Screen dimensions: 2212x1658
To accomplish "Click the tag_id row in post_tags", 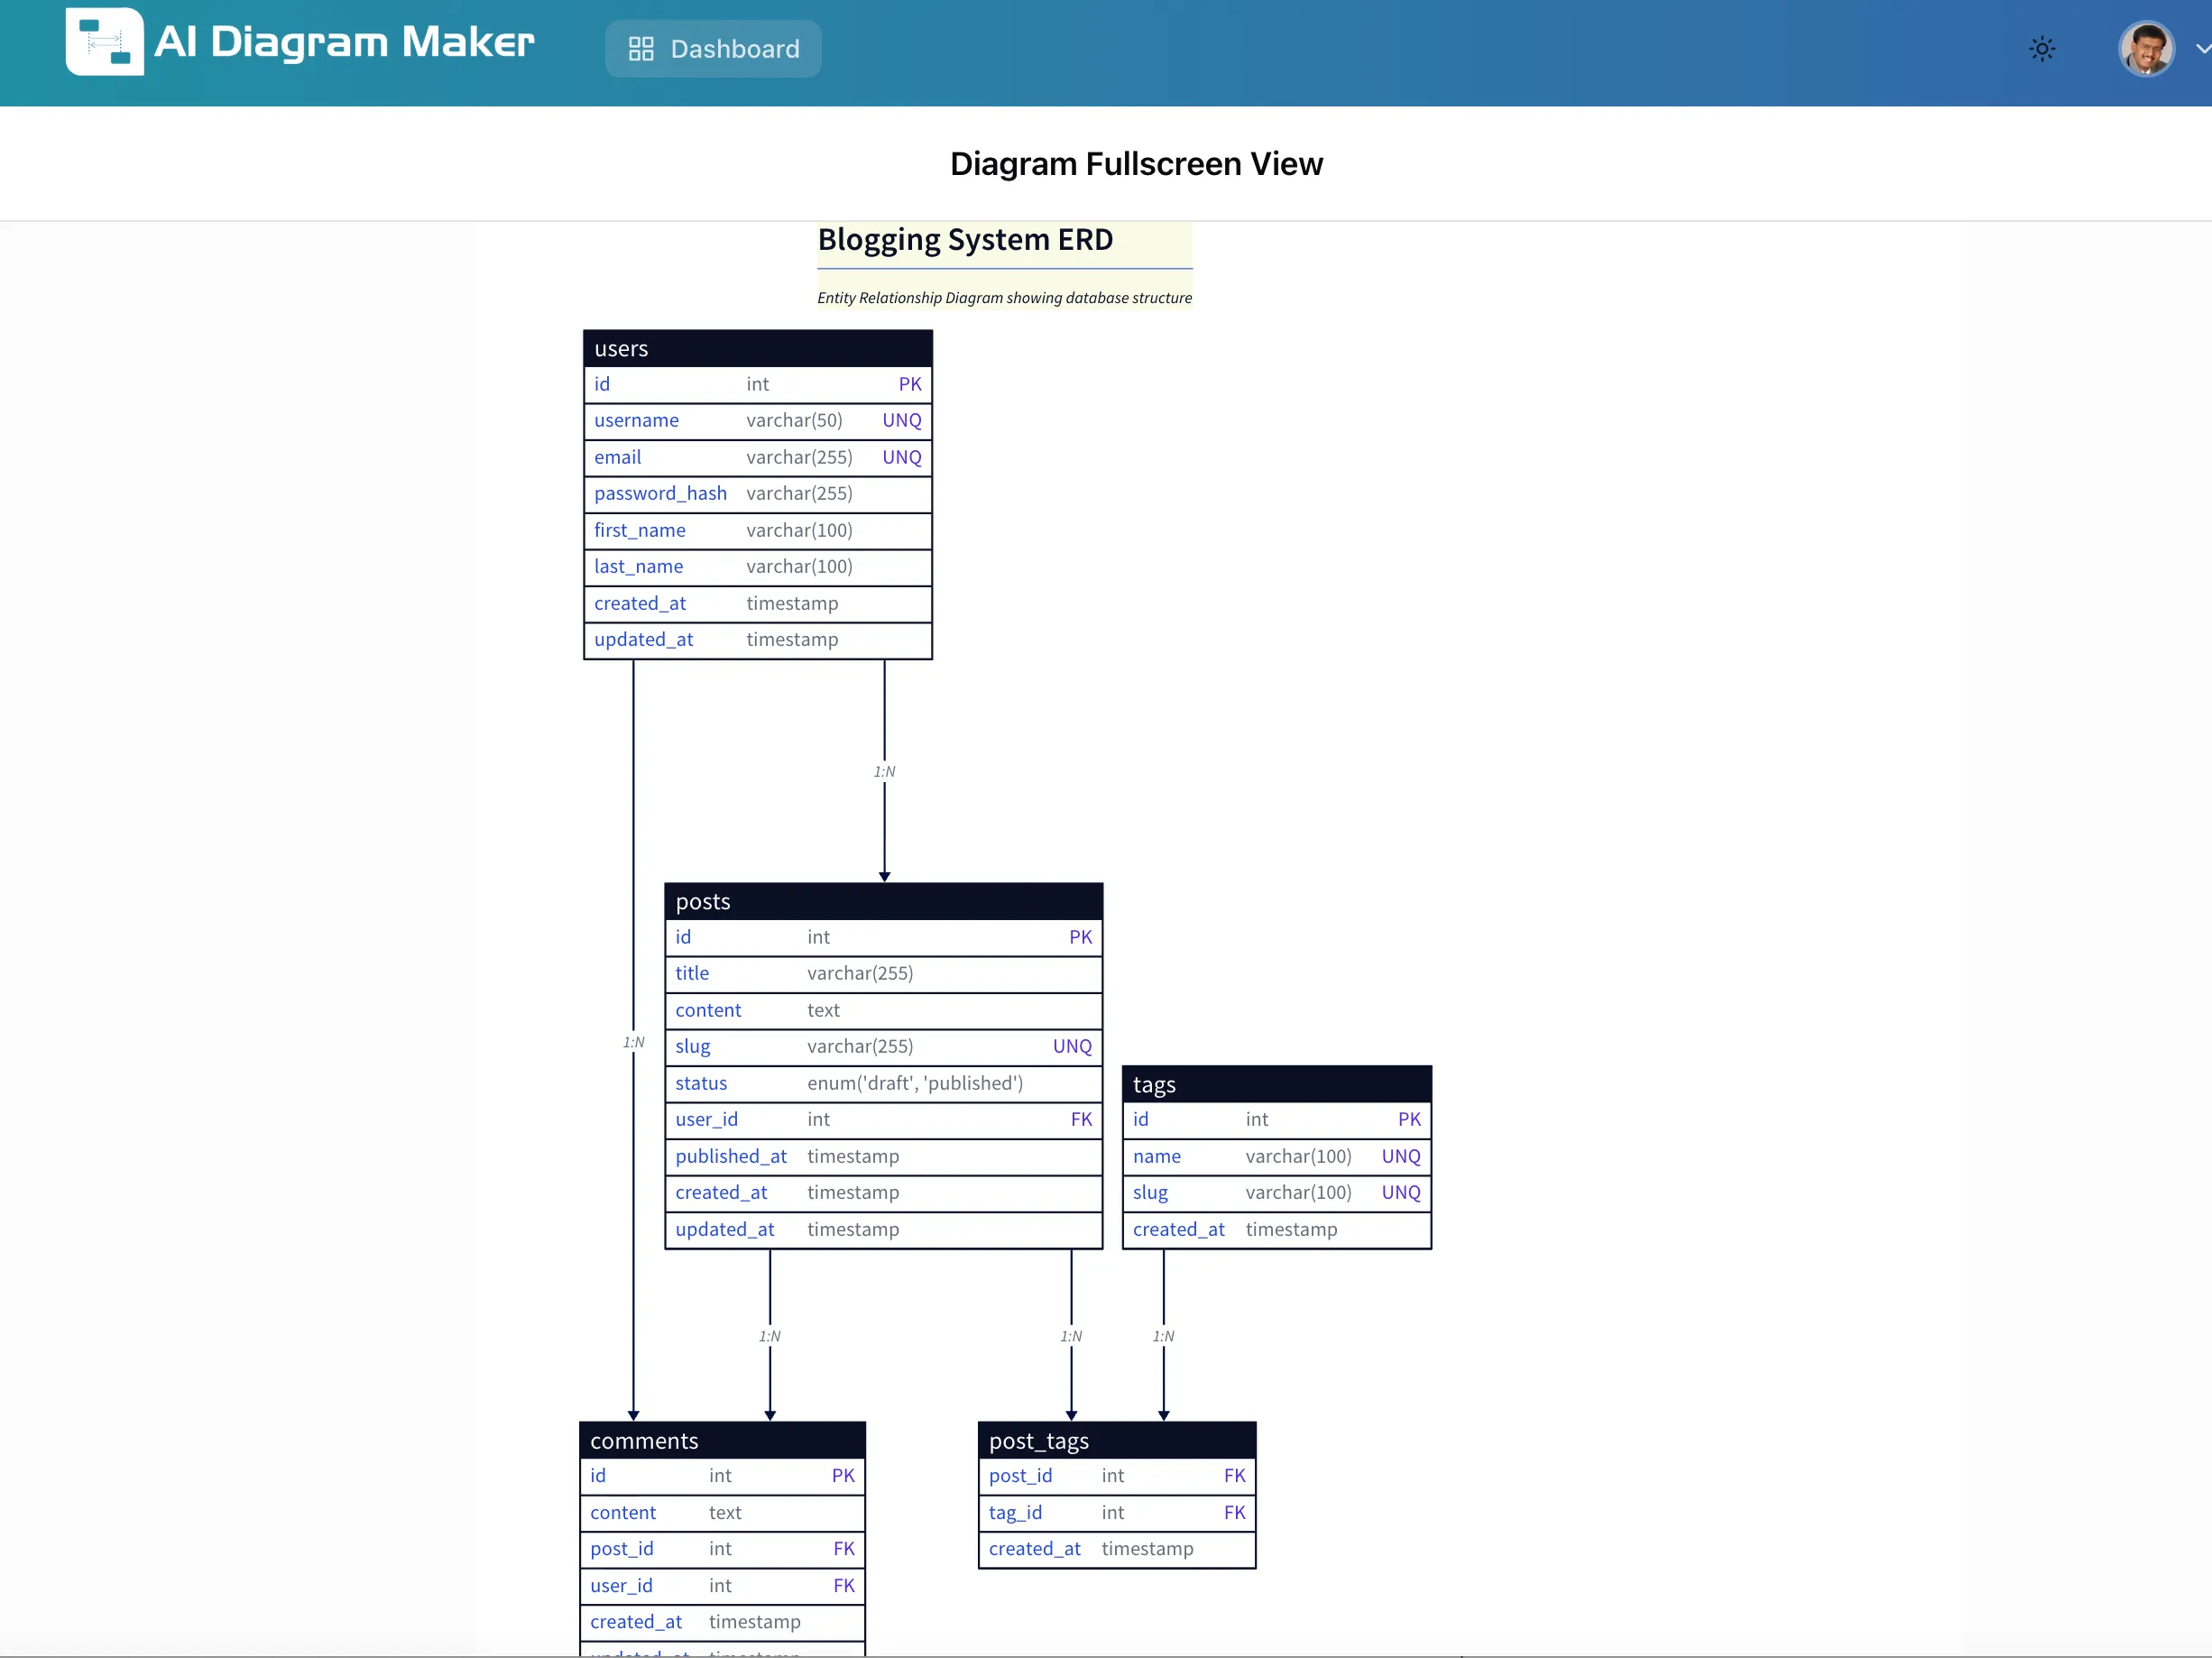I will 1116,1512.
